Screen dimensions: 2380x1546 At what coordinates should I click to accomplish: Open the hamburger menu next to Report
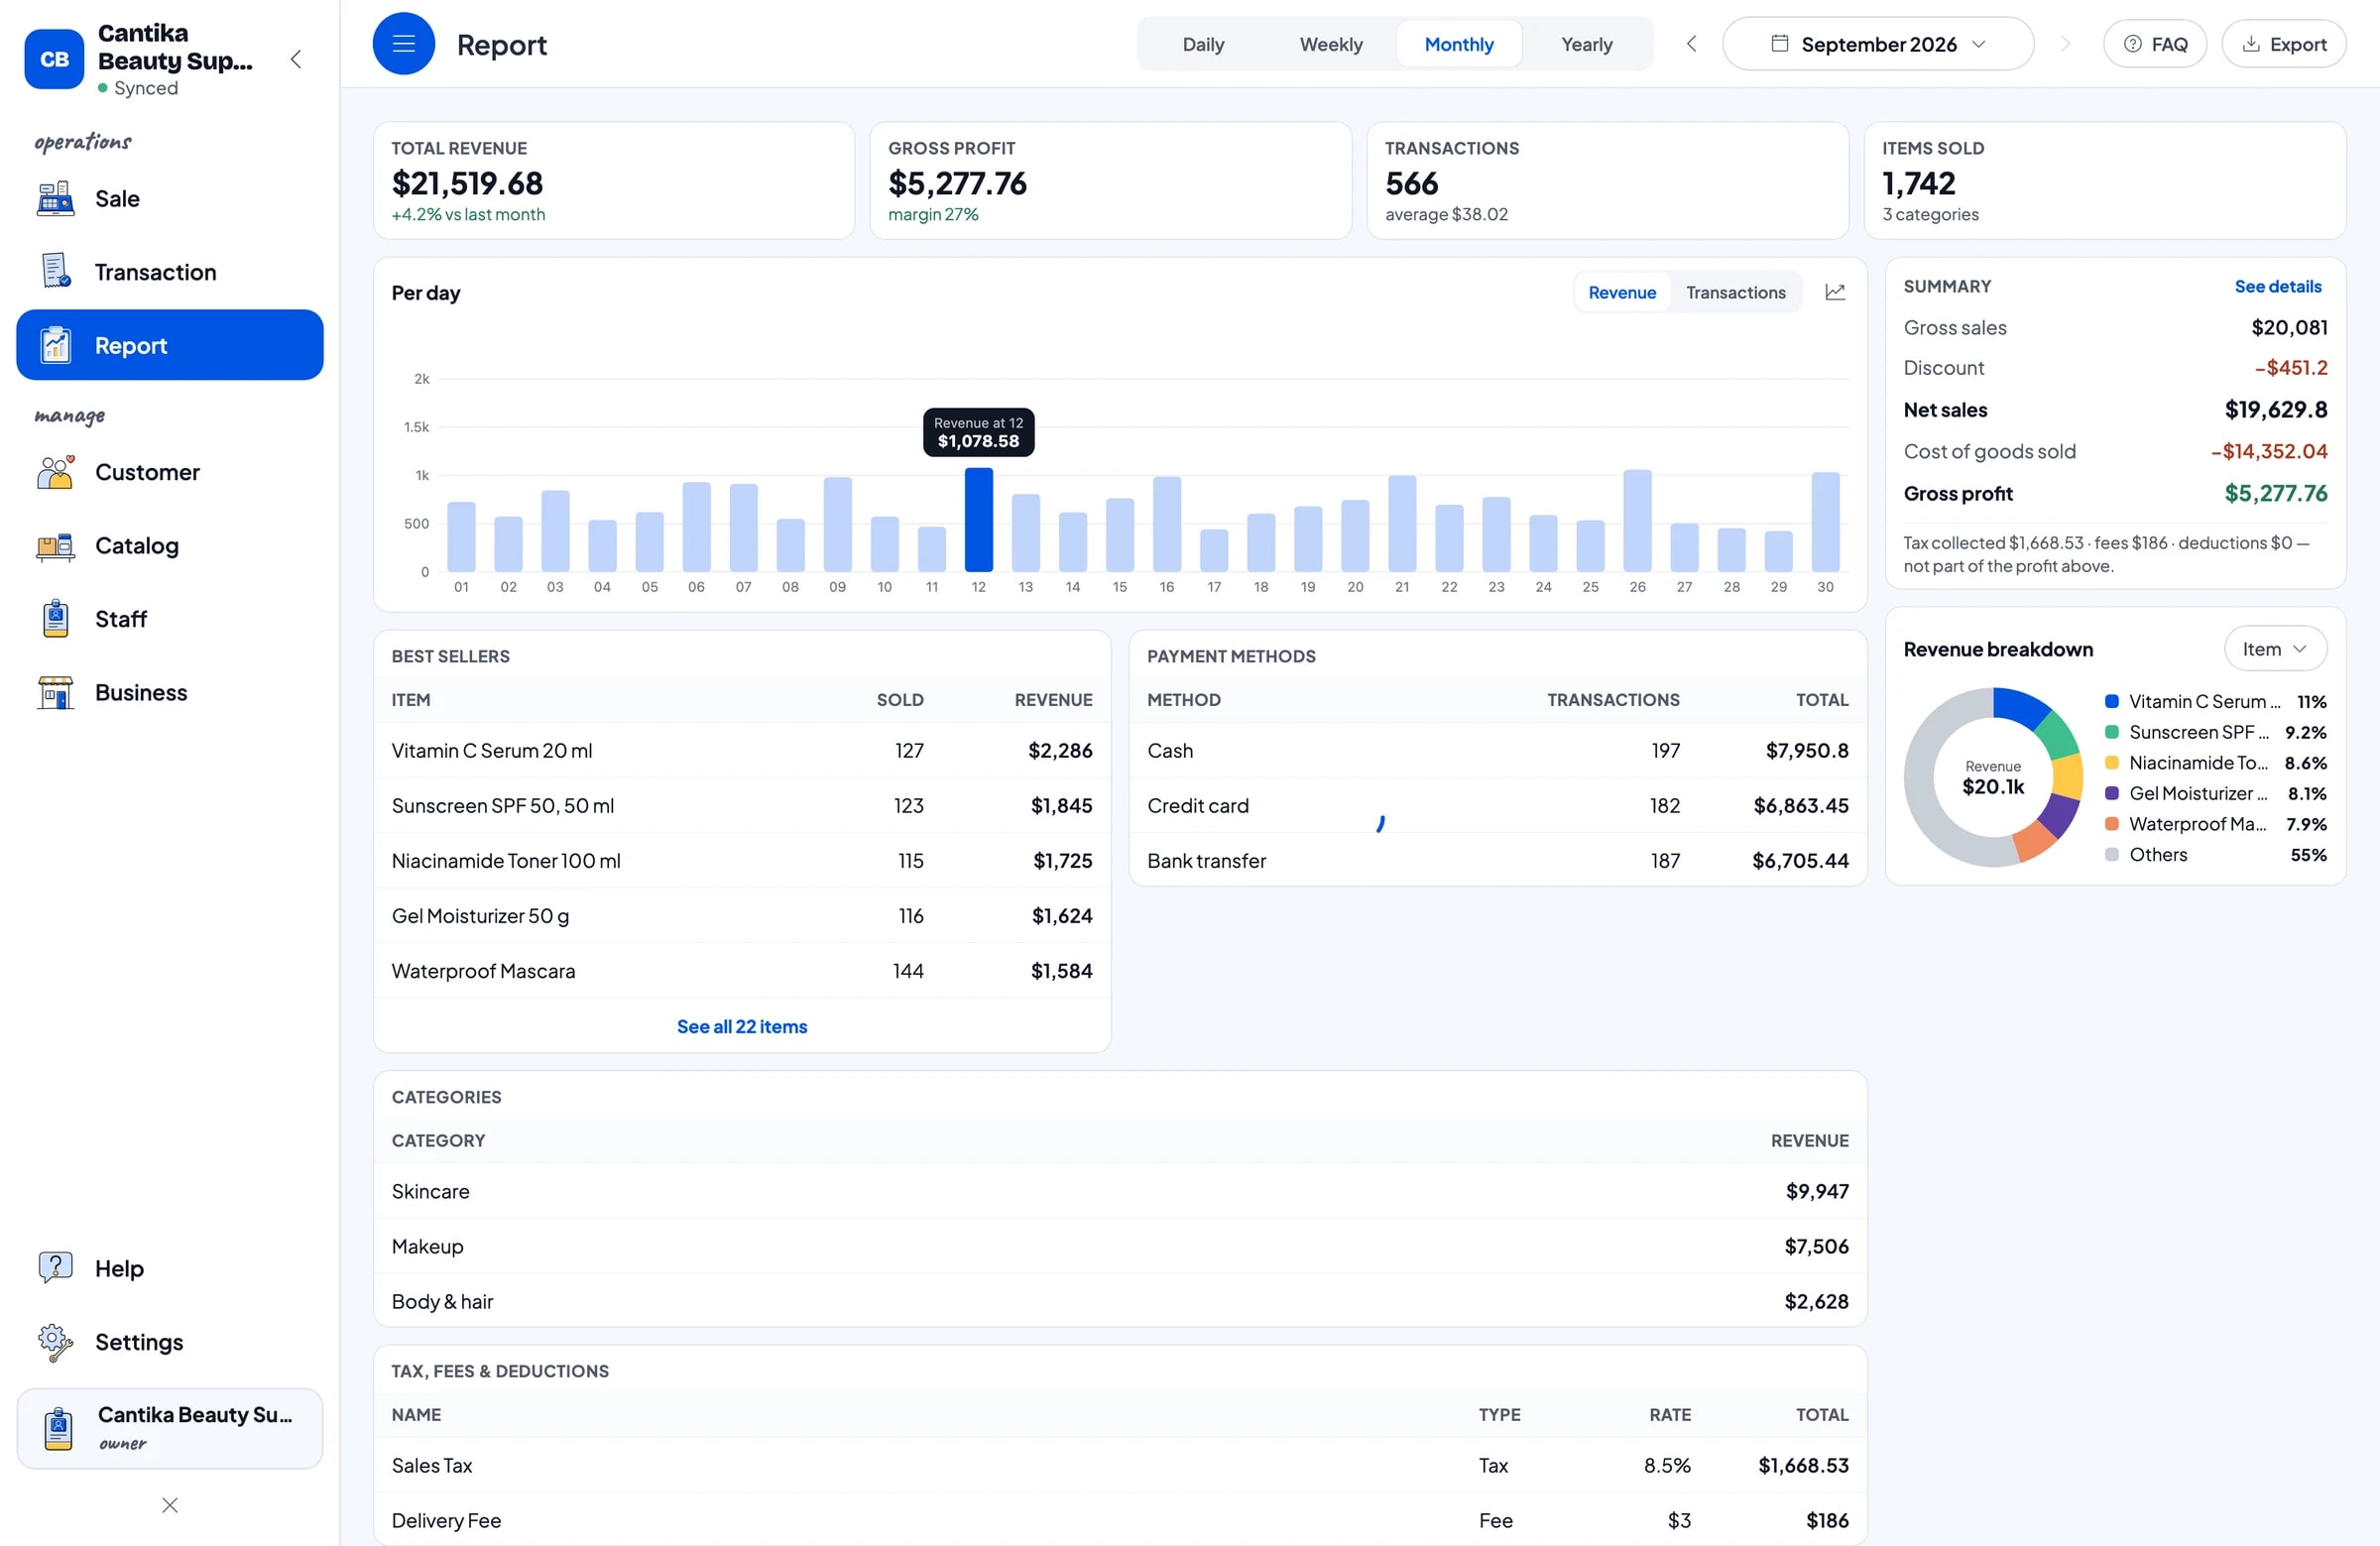(x=403, y=44)
